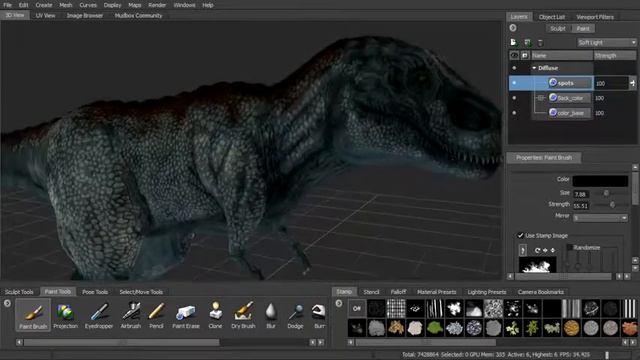Click the flip stamp horizontally icon
Viewport: 640px width, 360px height.
pyautogui.click(x=545, y=250)
